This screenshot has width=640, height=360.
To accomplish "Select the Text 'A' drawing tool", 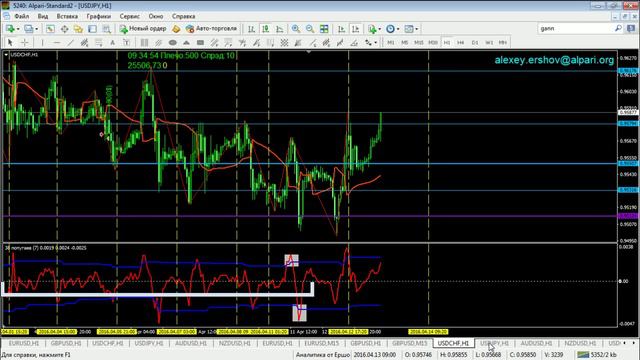I will pos(113,42).
